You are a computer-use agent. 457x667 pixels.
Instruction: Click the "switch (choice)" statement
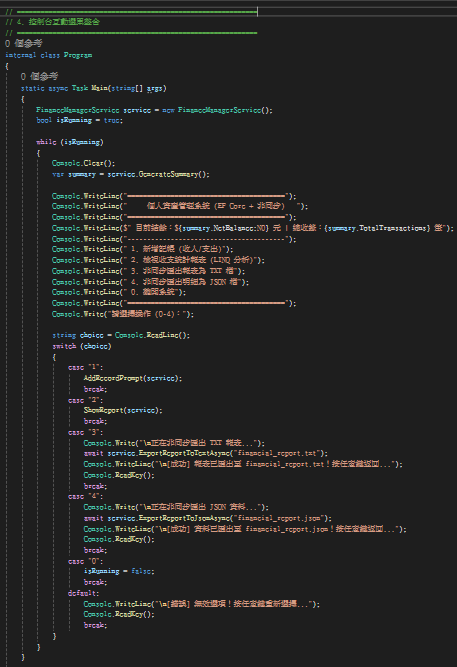81,346
